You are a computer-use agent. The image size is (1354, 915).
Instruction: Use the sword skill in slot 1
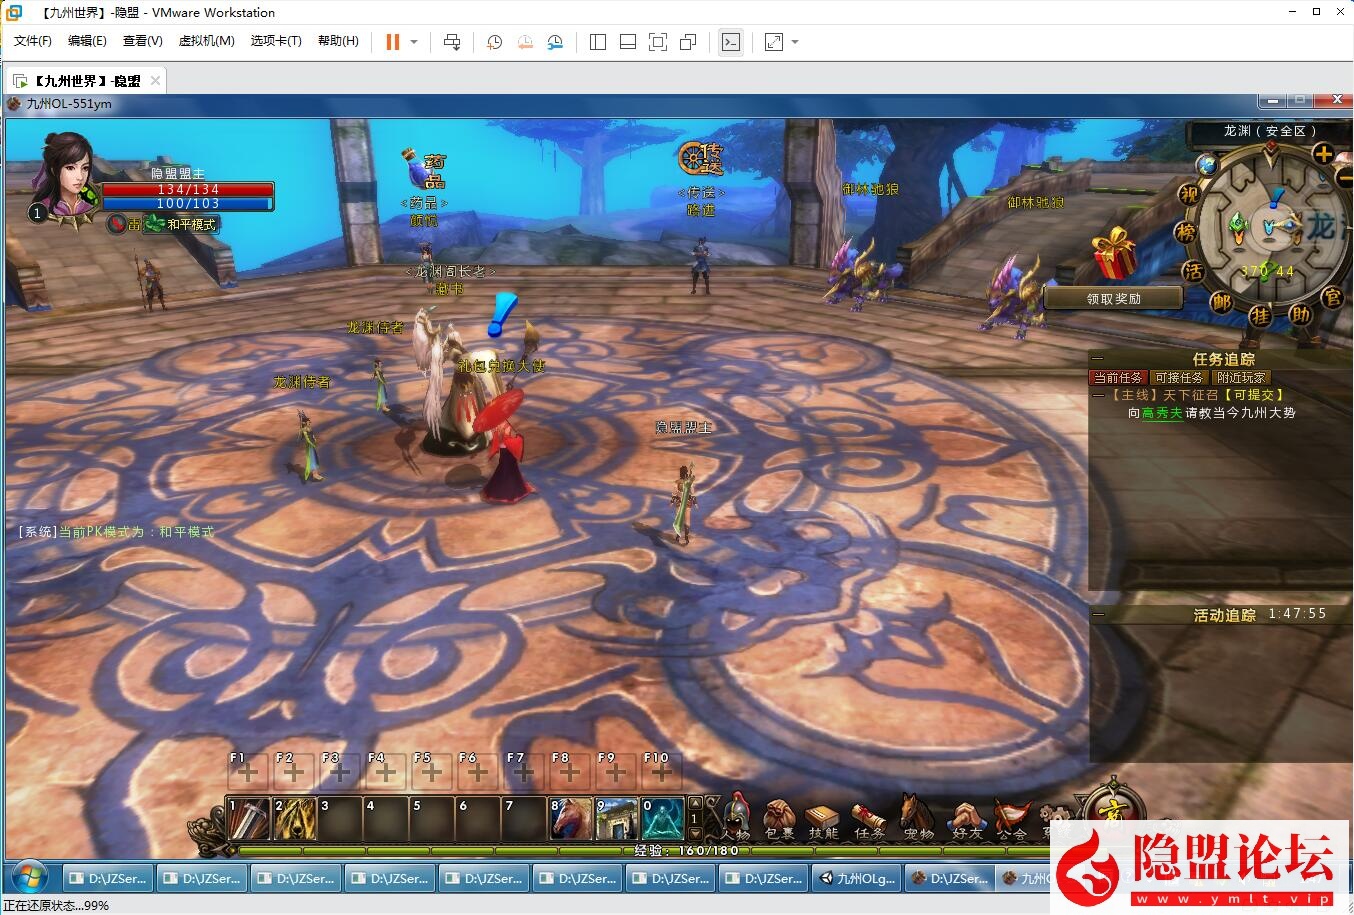248,819
